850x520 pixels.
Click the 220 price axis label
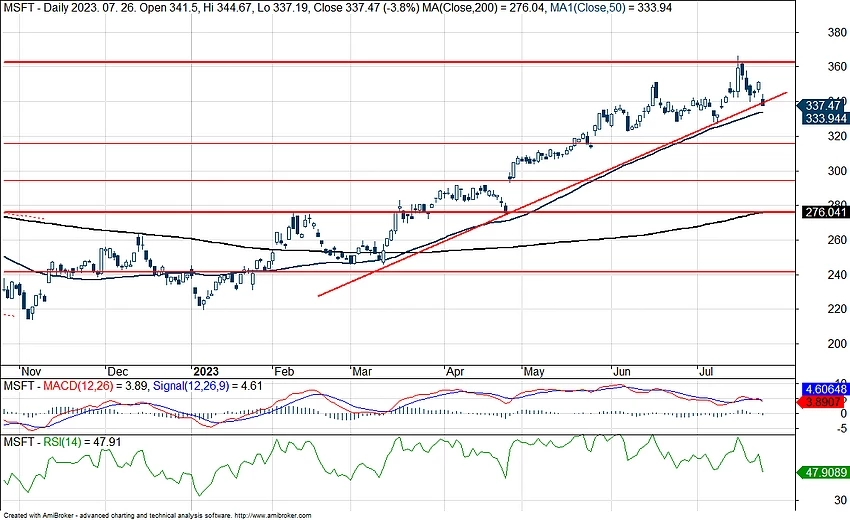tap(837, 309)
